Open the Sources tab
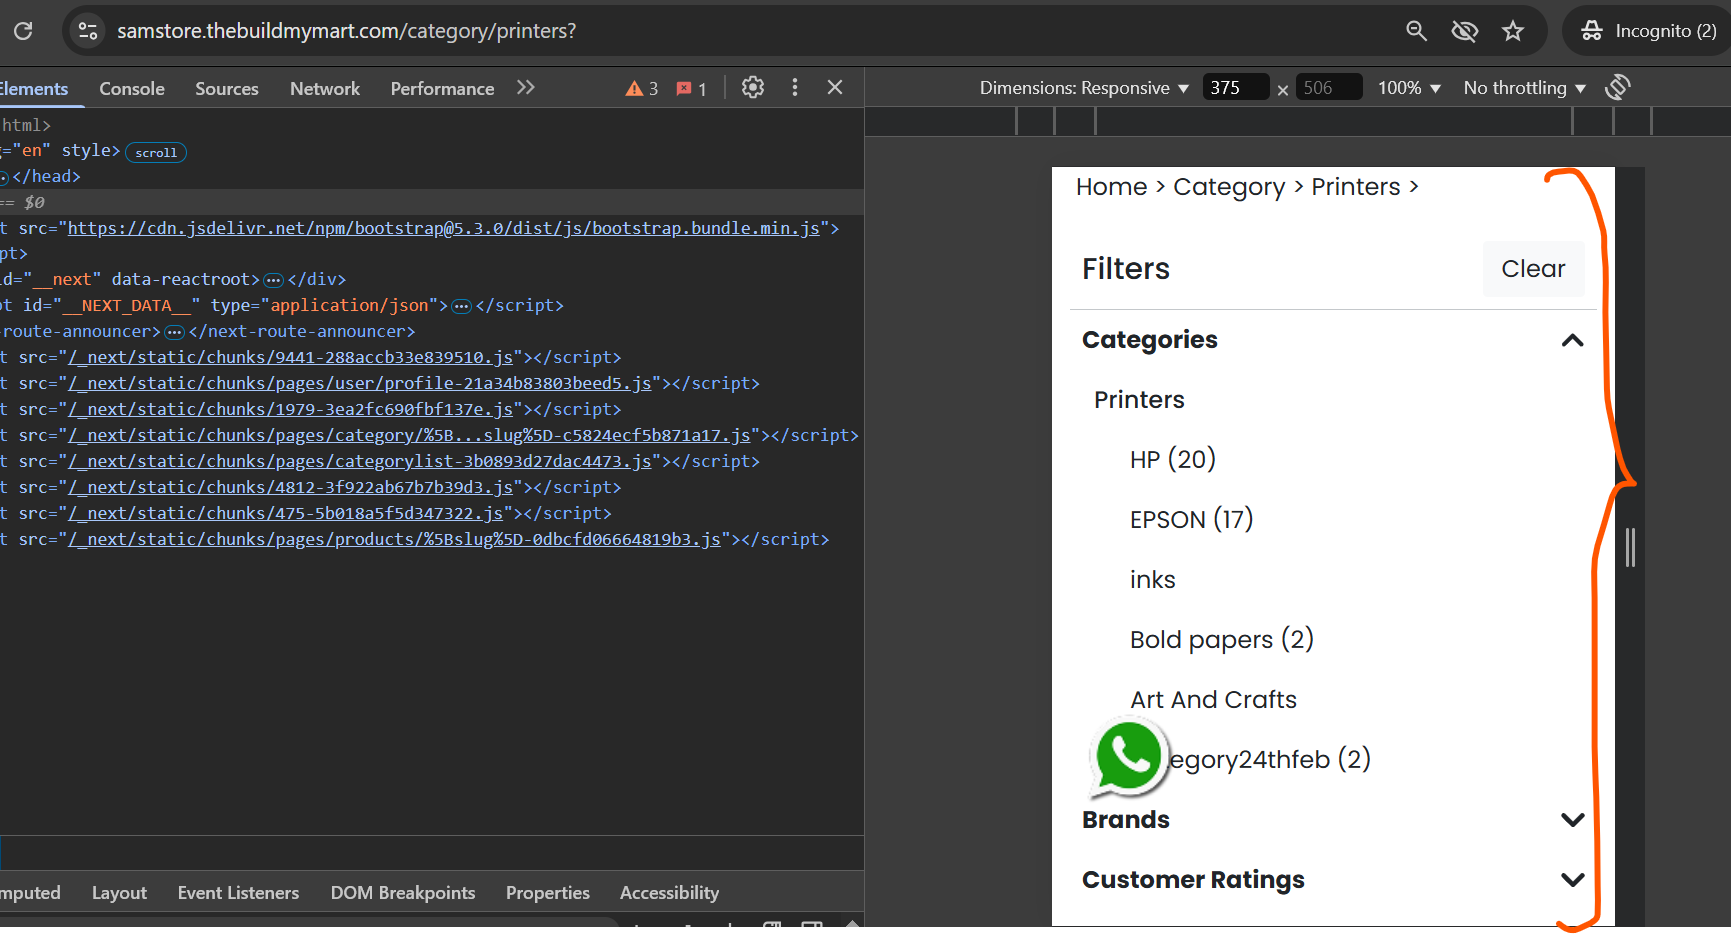Screen dimensions: 1731x936 pos(227,89)
